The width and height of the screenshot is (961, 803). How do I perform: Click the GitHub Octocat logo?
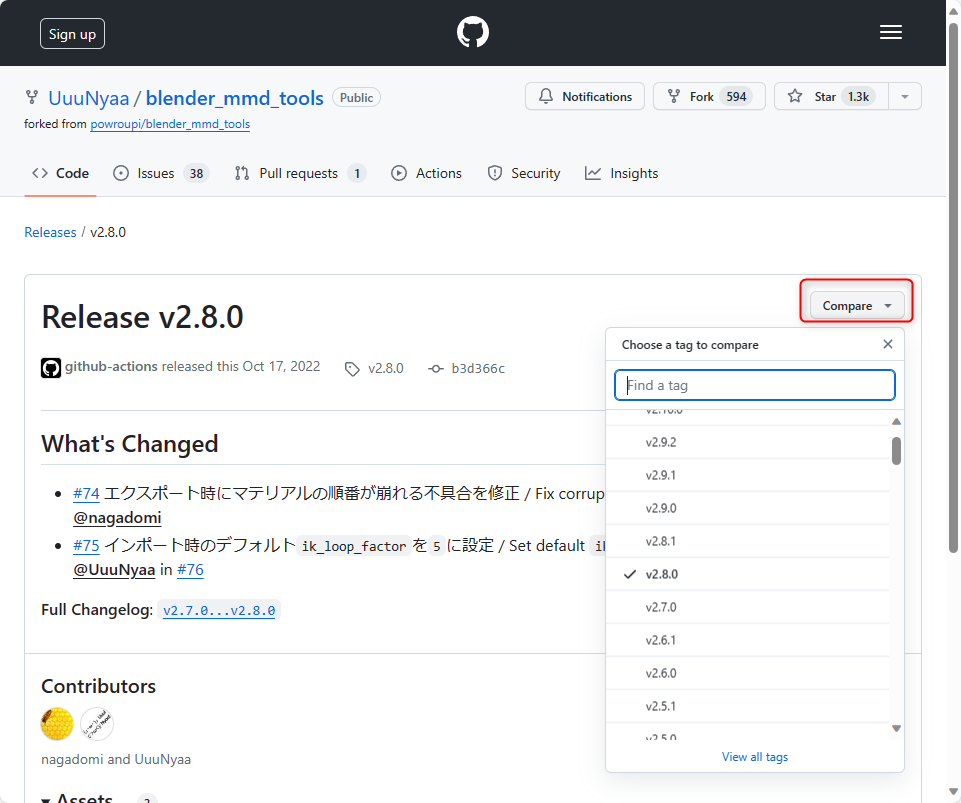[x=473, y=32]
